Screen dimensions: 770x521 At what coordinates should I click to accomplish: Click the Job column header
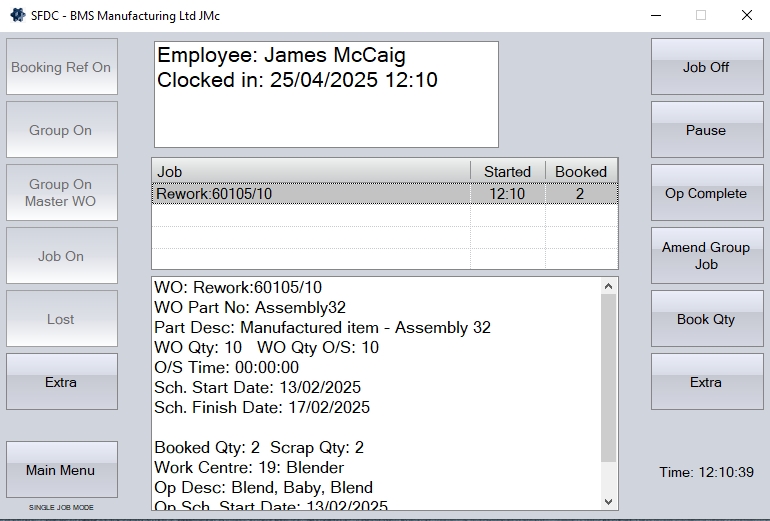coord(310,171)
